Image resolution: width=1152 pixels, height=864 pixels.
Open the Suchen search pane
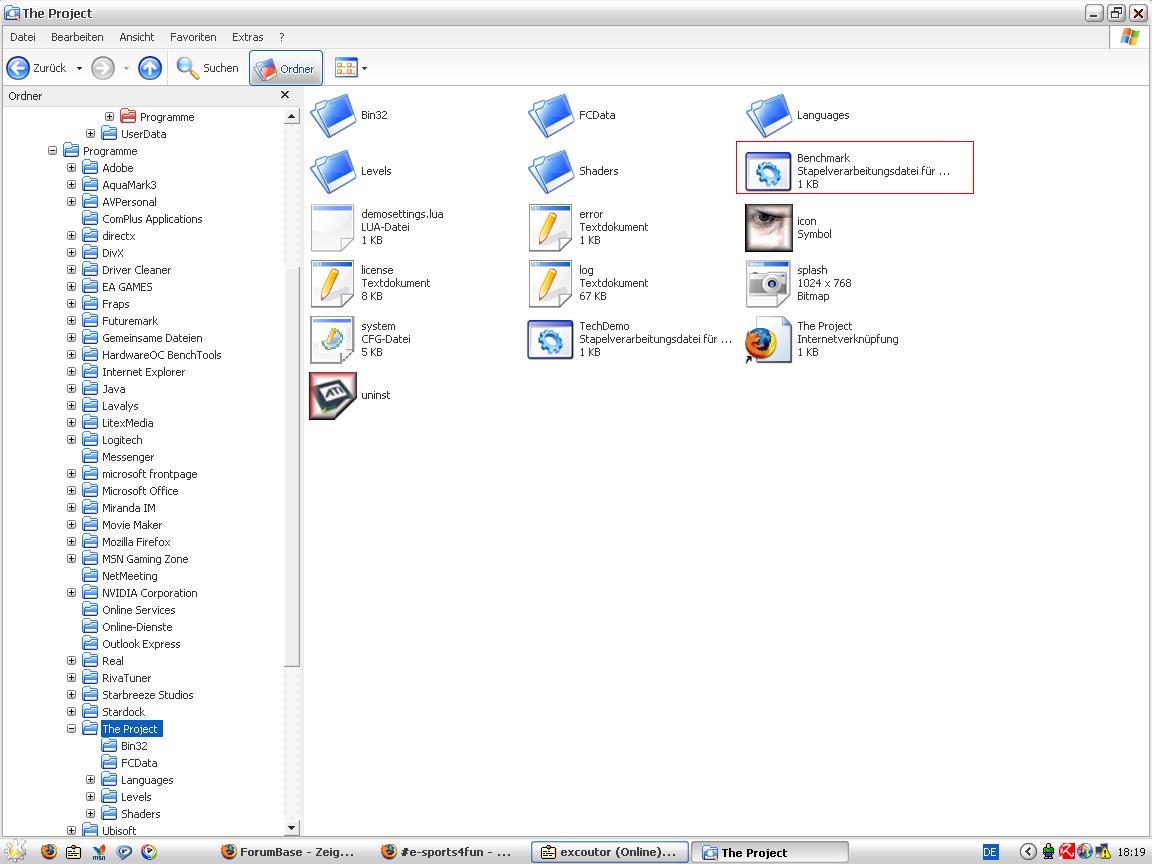[208, 68]
